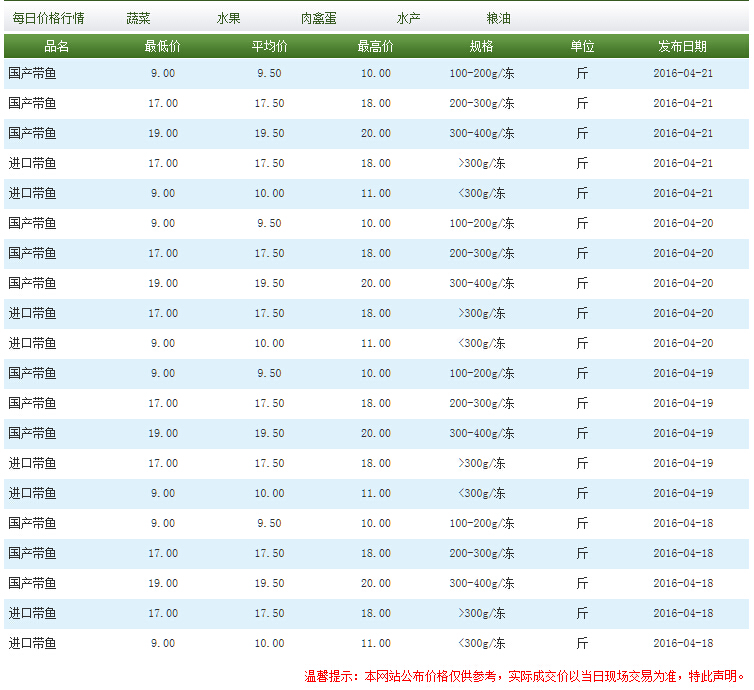The image size is (754, 690).
Task: Click 10.00 average price in 2016-04-18 row
Action: pos(269,643)
